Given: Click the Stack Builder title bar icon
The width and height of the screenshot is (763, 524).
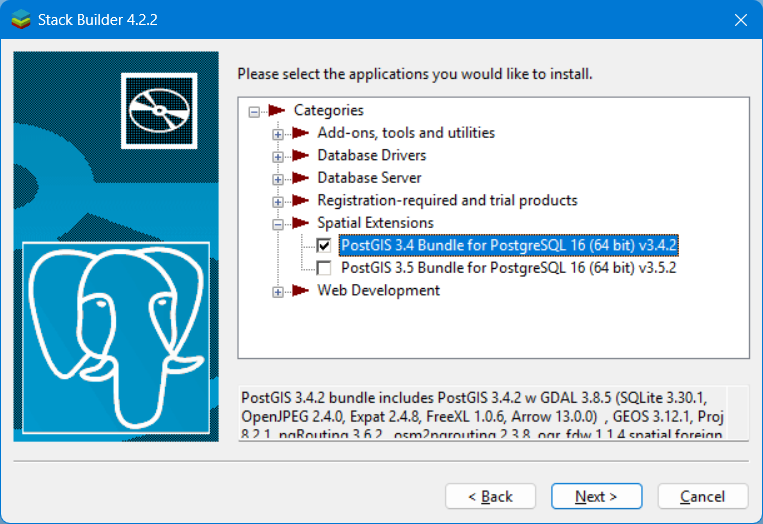Looking at the screenshot, I should click(21, 19).
